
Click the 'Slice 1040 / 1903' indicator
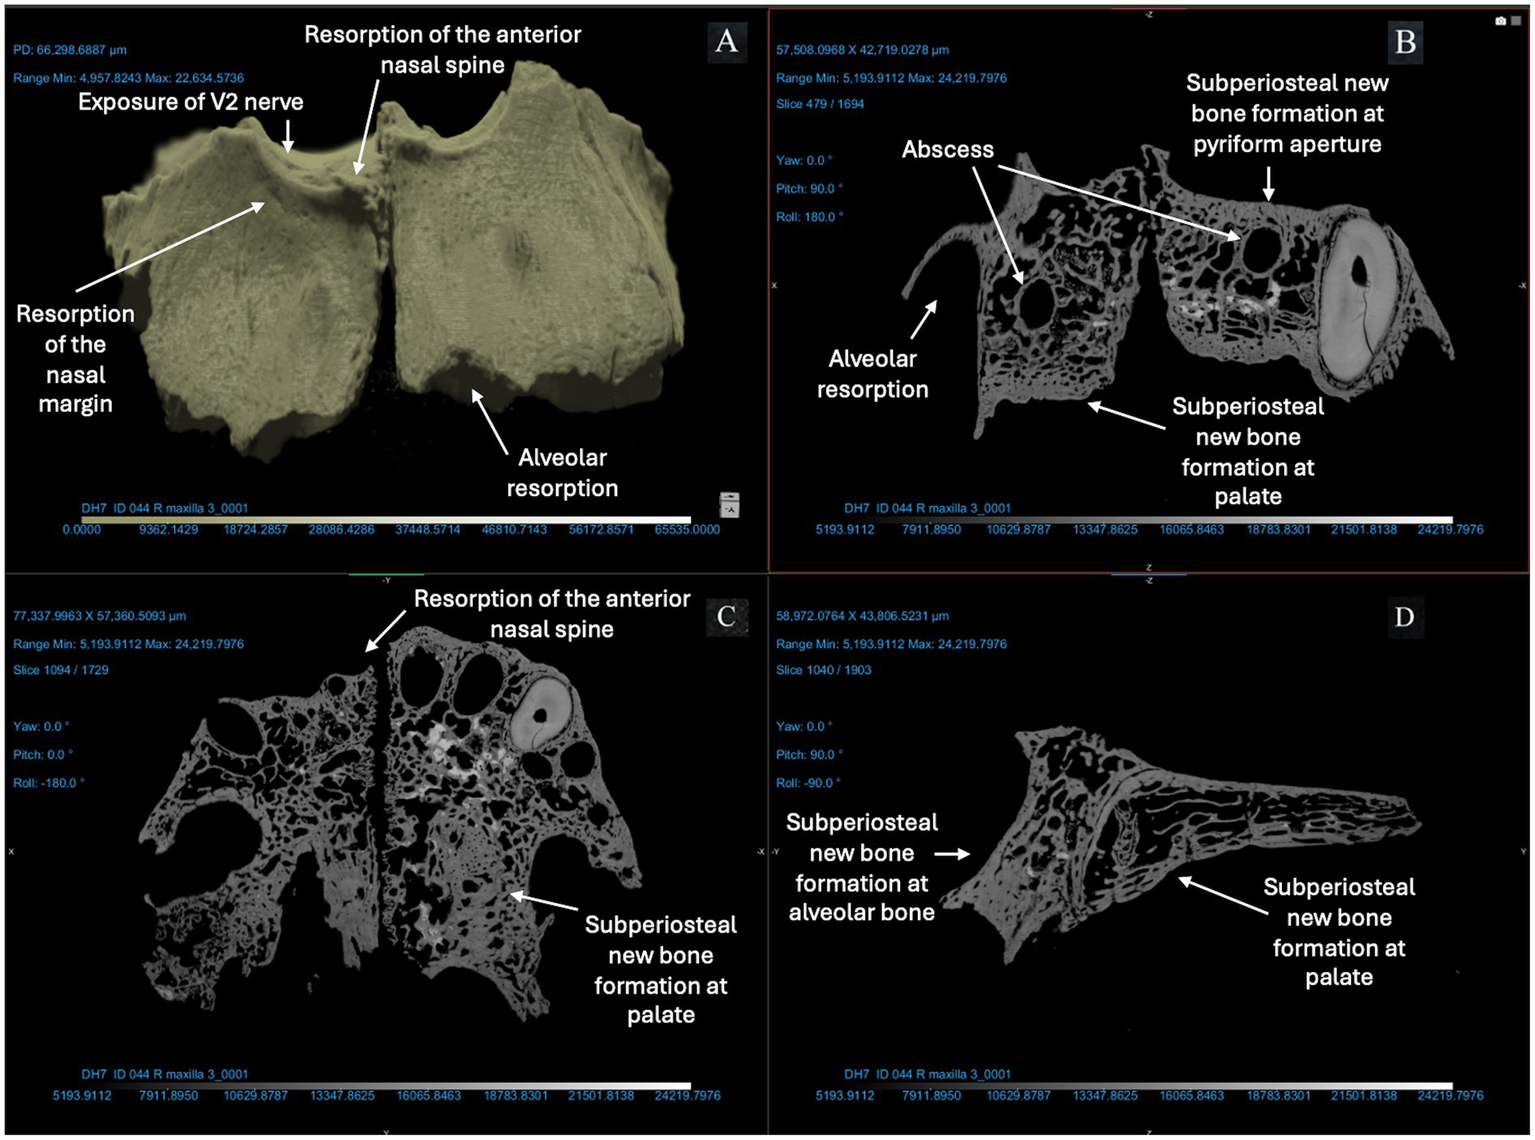(x=823, y=670)
